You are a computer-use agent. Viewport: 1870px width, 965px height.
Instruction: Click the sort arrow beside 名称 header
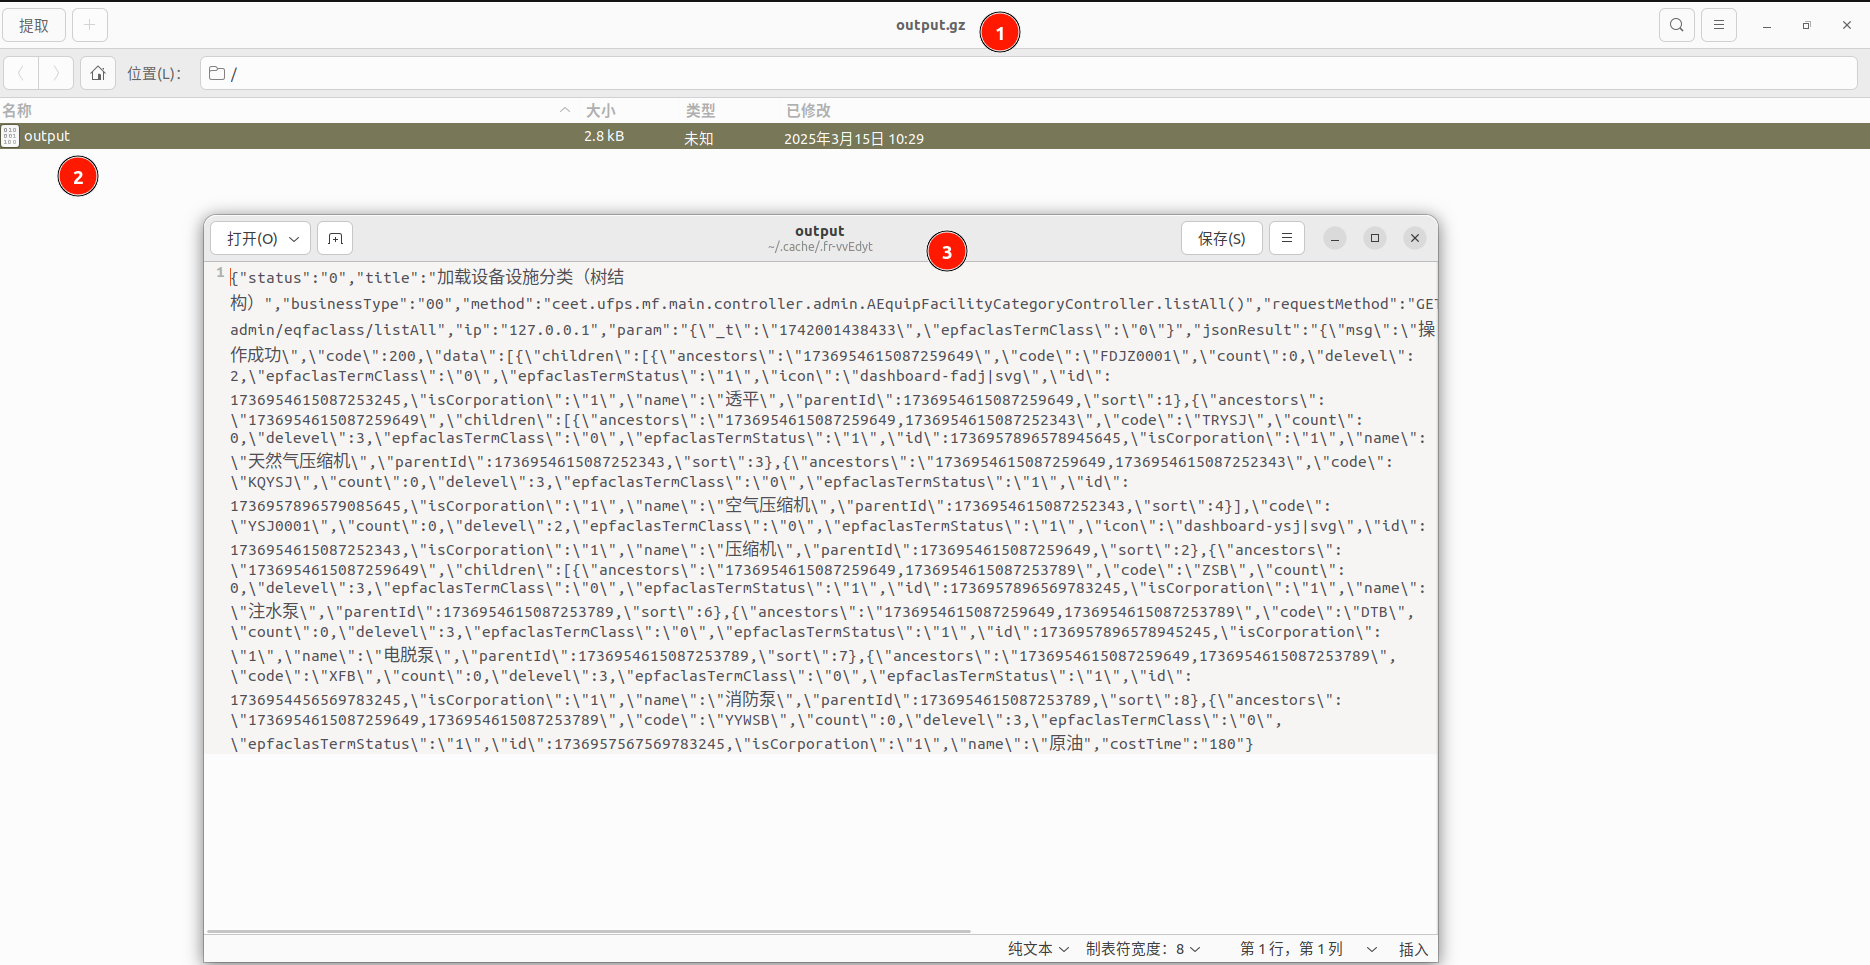(x=565, y=110)
